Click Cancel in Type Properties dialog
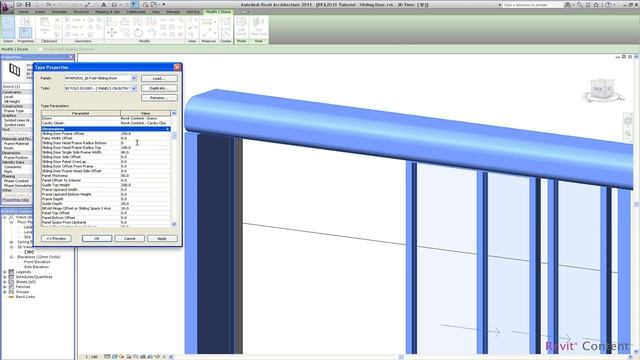Screen dimensions: 640x360 pos(129,238)
